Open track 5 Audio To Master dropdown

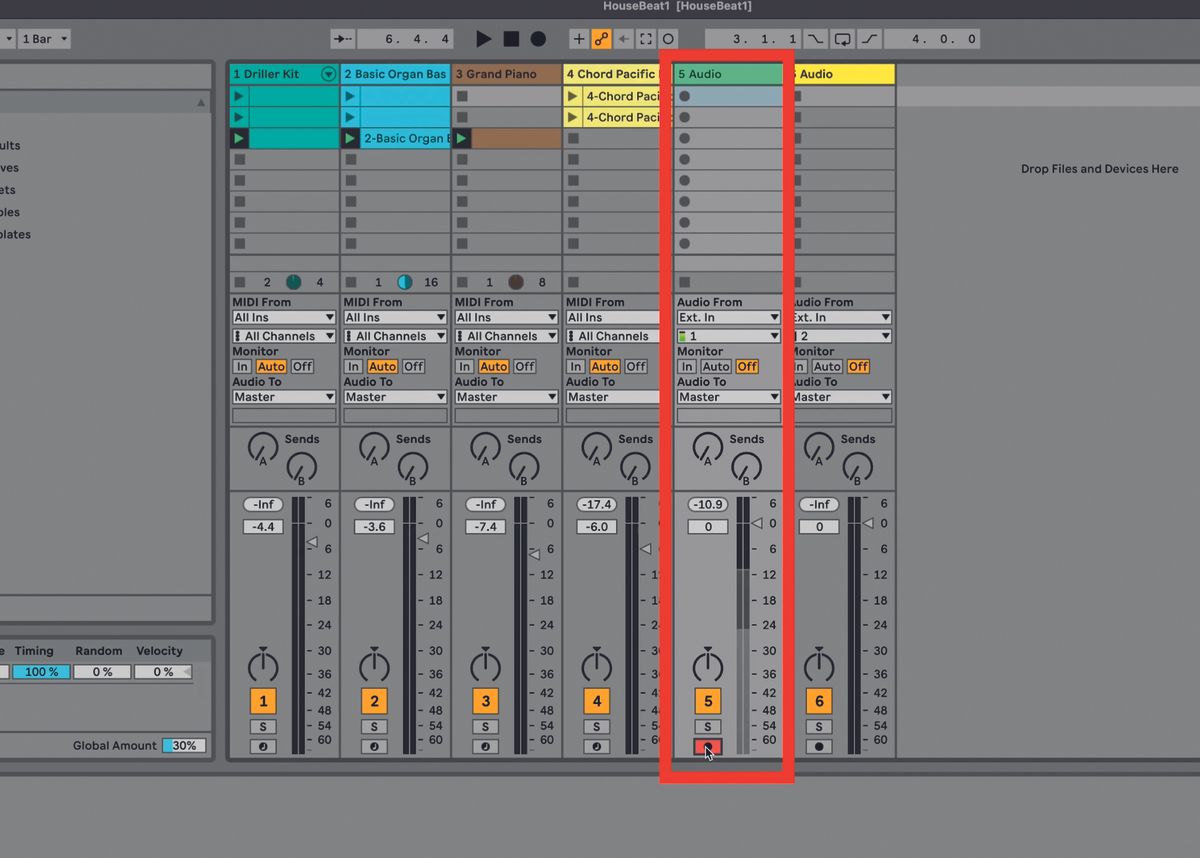click(728, 397)
